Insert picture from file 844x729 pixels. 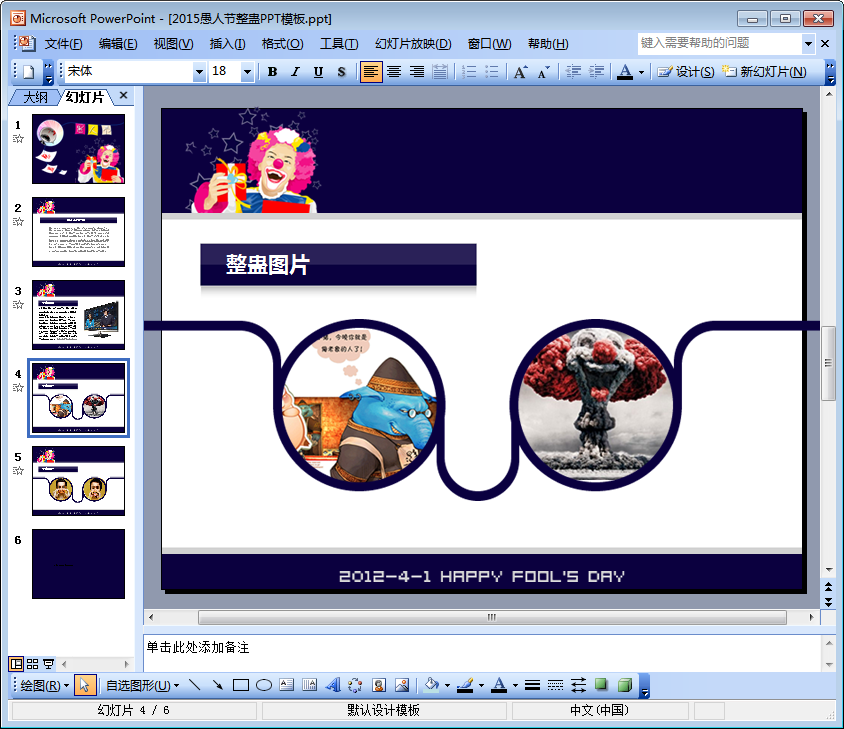(402, 685)
